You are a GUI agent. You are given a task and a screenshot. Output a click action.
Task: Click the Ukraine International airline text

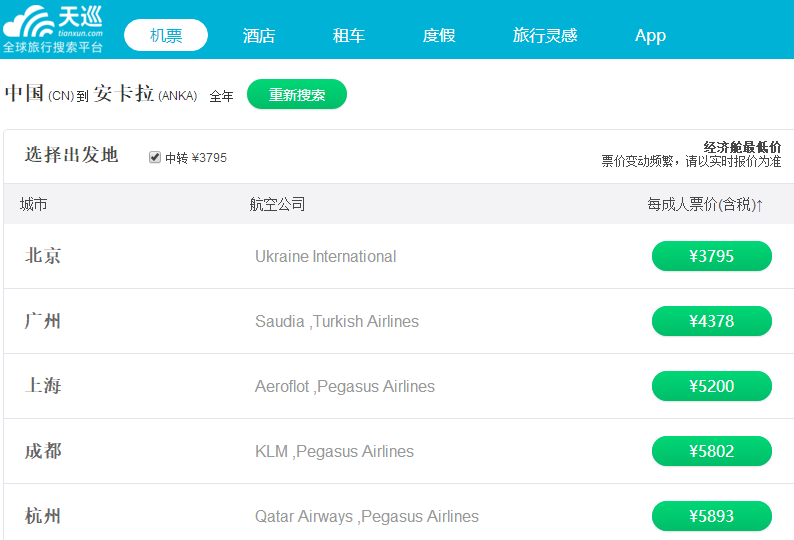(326, 256)
